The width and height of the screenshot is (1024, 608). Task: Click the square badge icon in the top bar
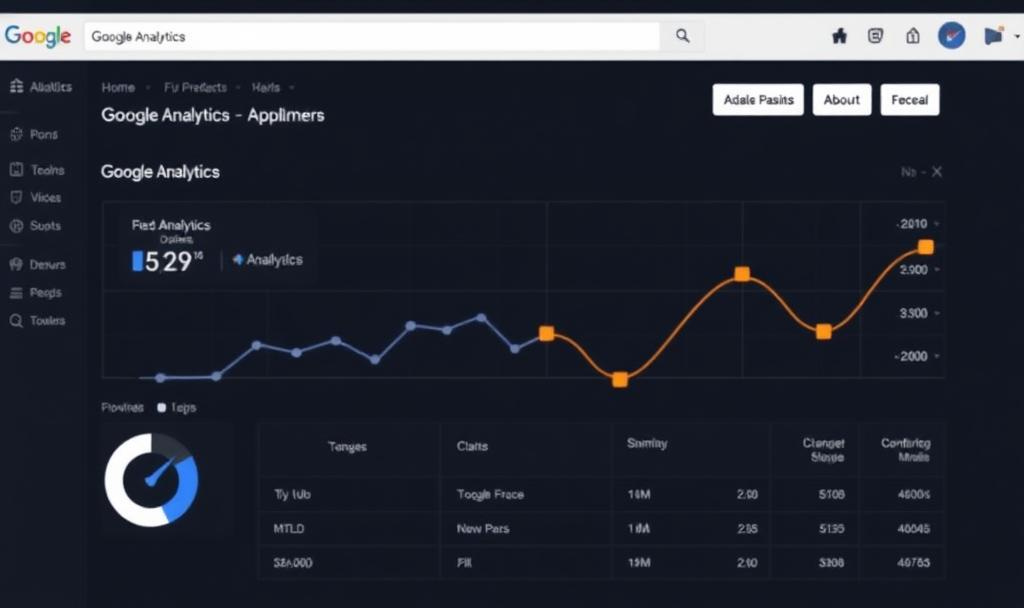pos(875,36)
